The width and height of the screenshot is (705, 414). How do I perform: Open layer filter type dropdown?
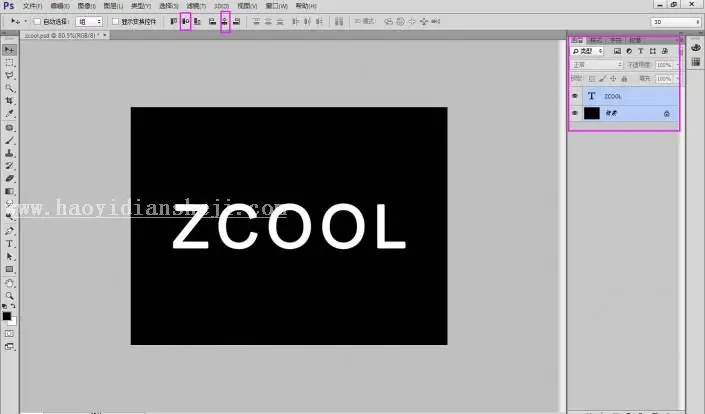[x=587, y=51]
